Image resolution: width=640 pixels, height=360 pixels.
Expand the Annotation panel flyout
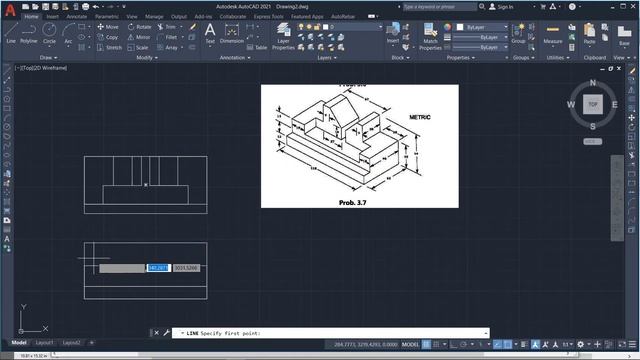[x=235, y=58]
